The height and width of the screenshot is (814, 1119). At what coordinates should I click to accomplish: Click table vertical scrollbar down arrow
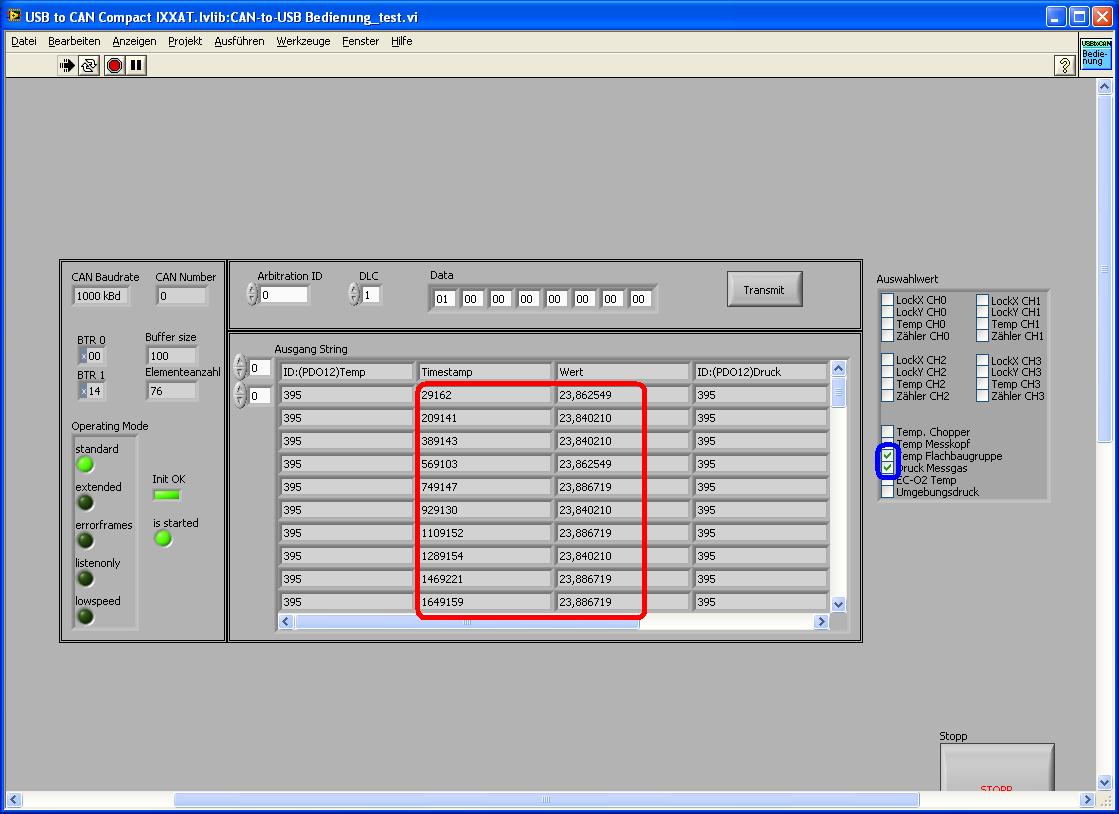pos(839,604)
